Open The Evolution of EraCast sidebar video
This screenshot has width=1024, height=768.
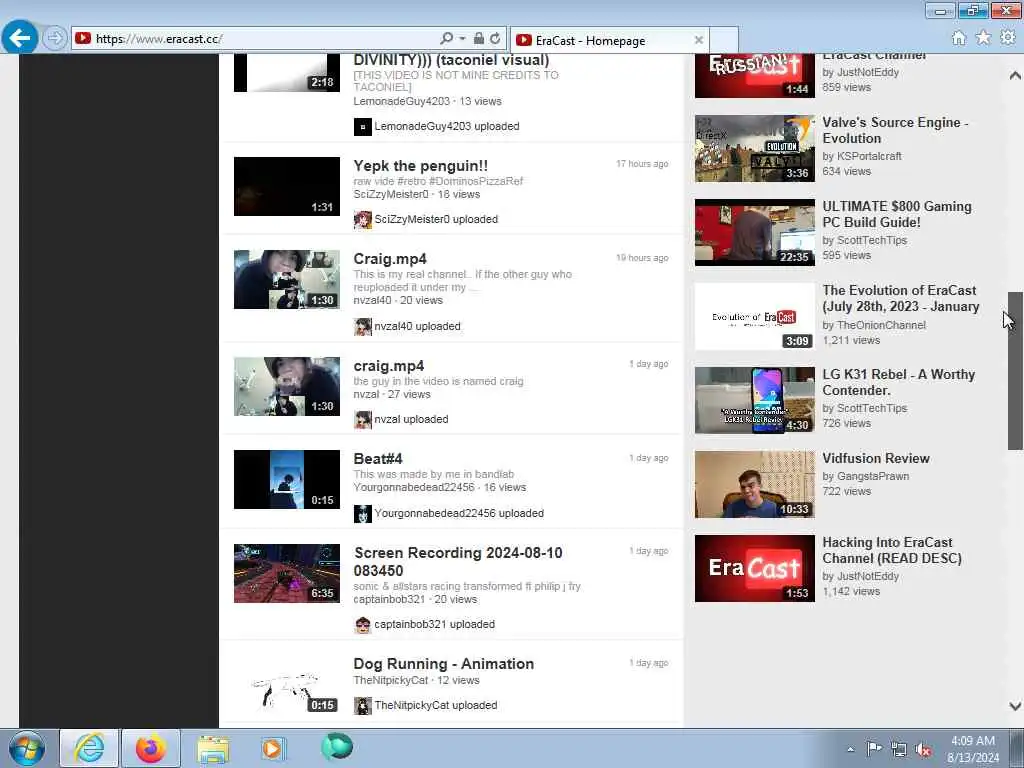[901, 298]
